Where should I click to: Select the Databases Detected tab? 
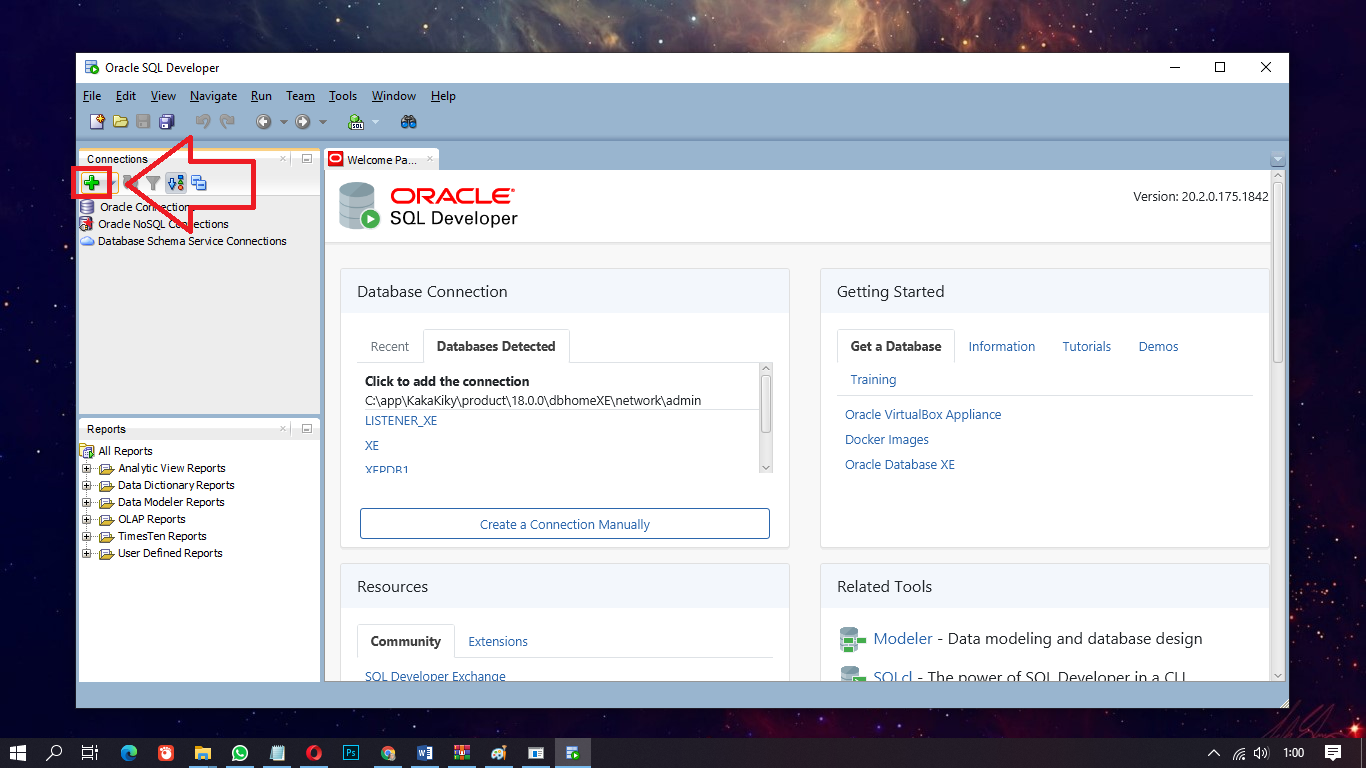click(x=496, y=346)
